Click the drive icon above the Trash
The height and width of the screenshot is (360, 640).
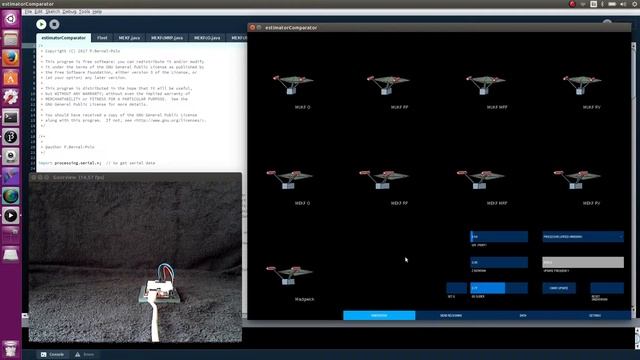click(11, 255)
